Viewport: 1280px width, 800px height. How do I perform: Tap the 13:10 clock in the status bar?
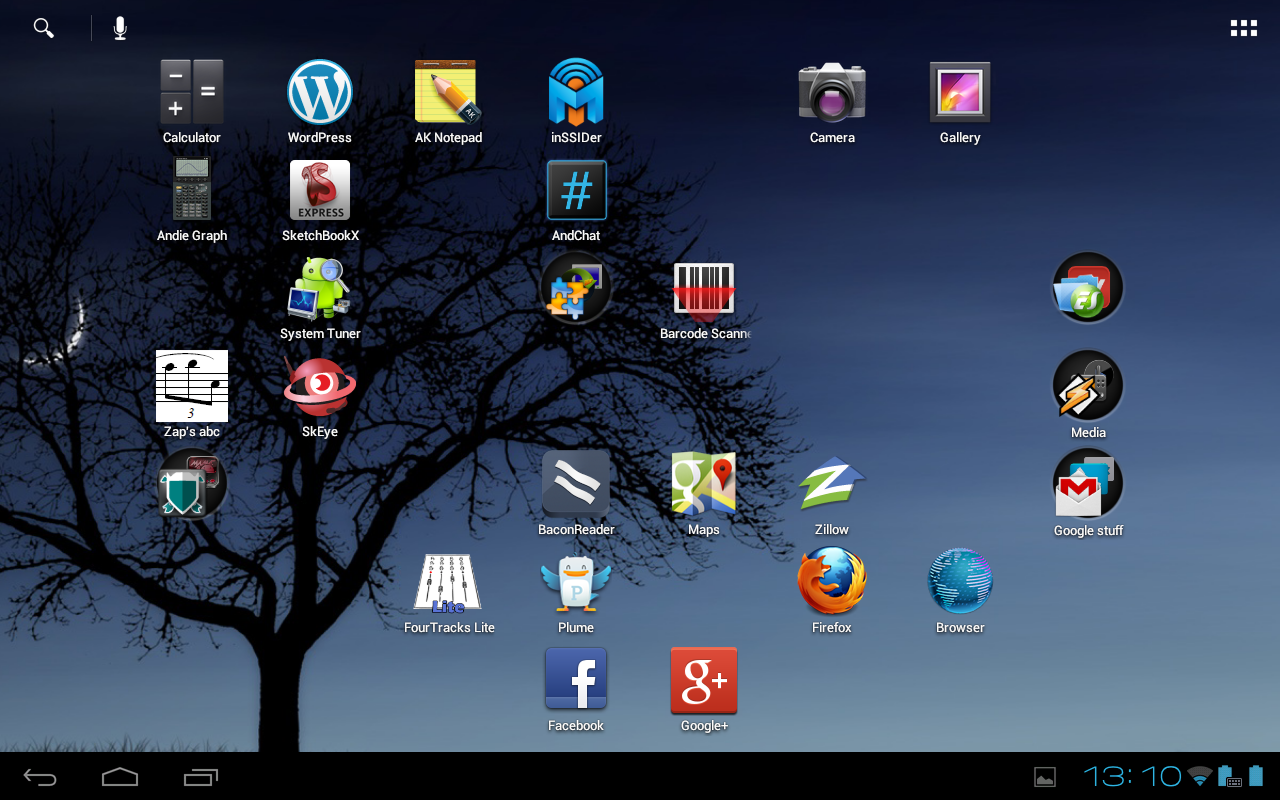pos(1132,777)
